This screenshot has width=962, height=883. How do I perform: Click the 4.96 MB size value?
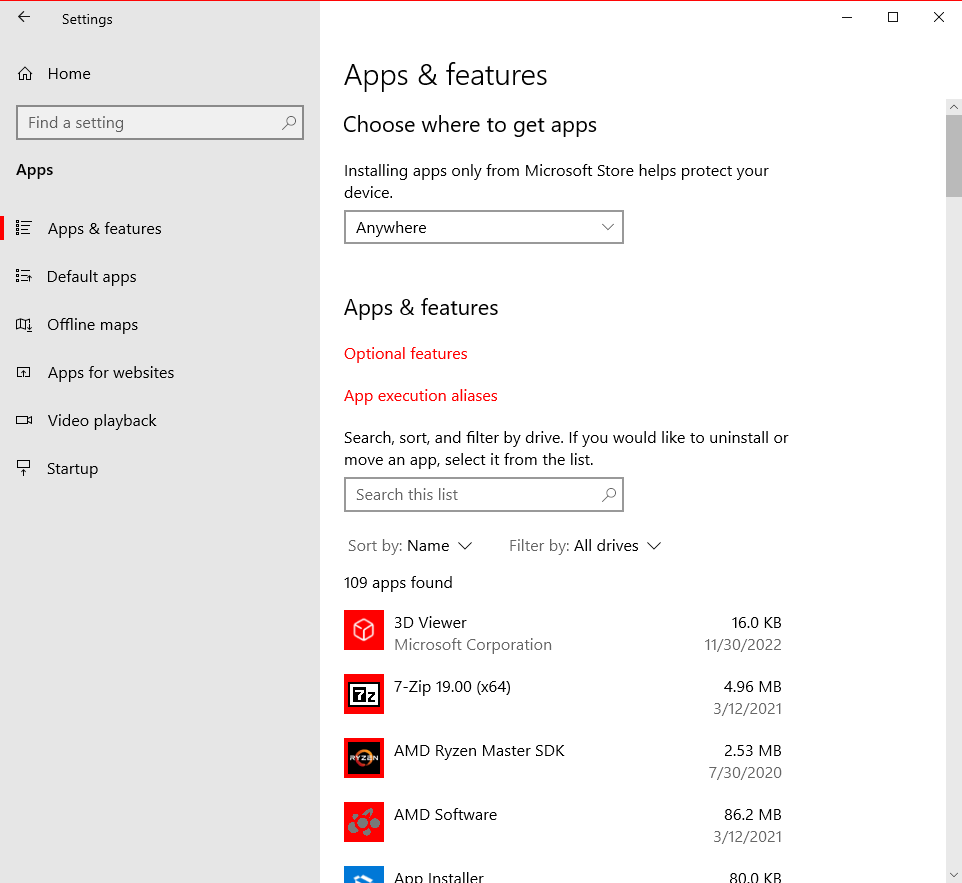[x=752, y=686]
